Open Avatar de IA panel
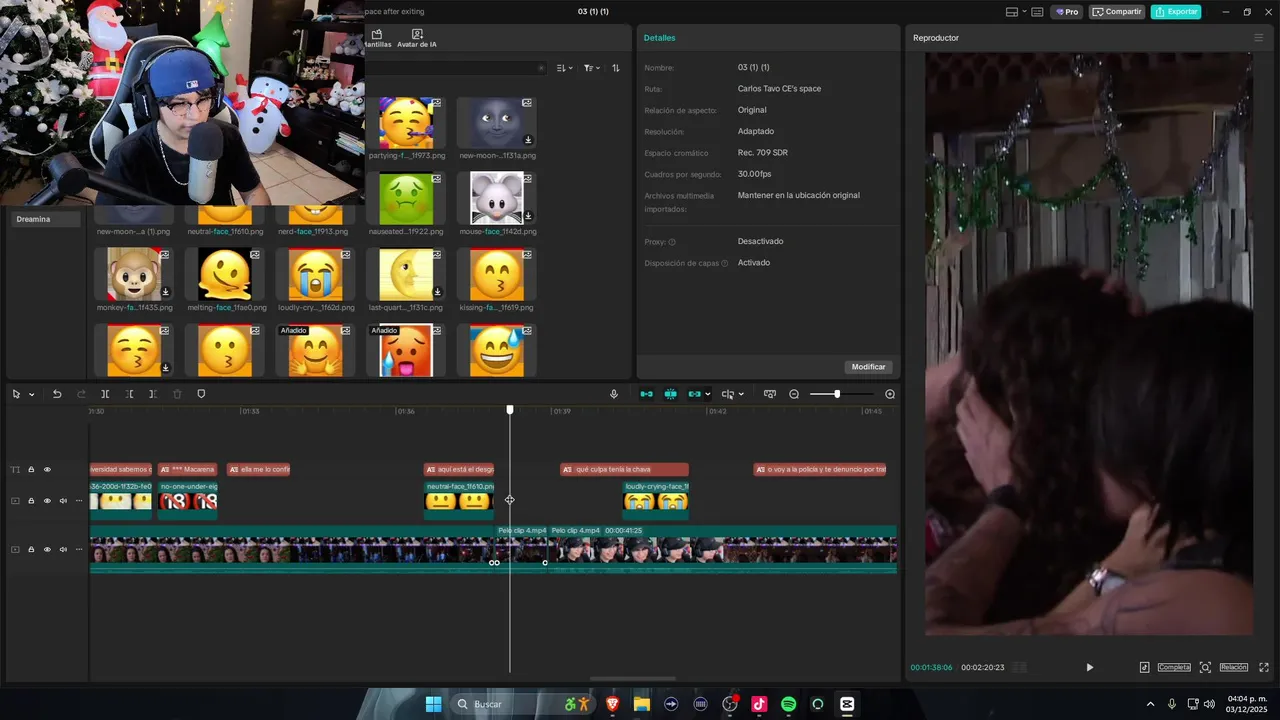Viewport: 1280px width, 720px height. [417, 39]
